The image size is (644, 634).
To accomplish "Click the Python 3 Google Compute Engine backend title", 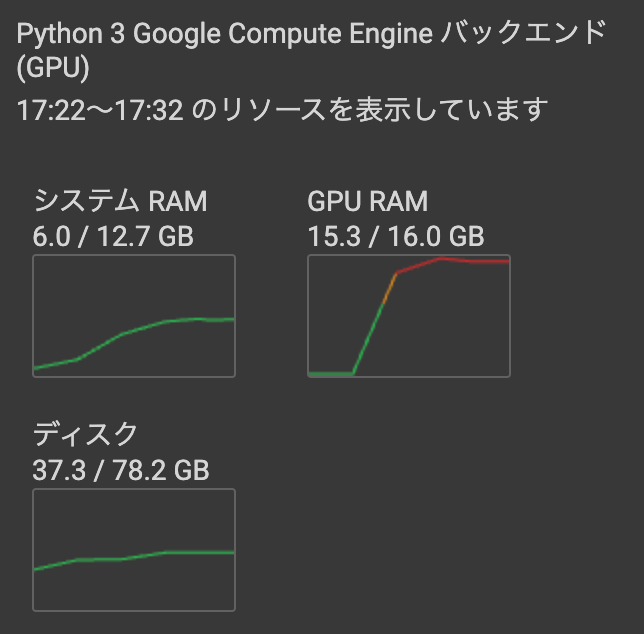I will 310,35.
